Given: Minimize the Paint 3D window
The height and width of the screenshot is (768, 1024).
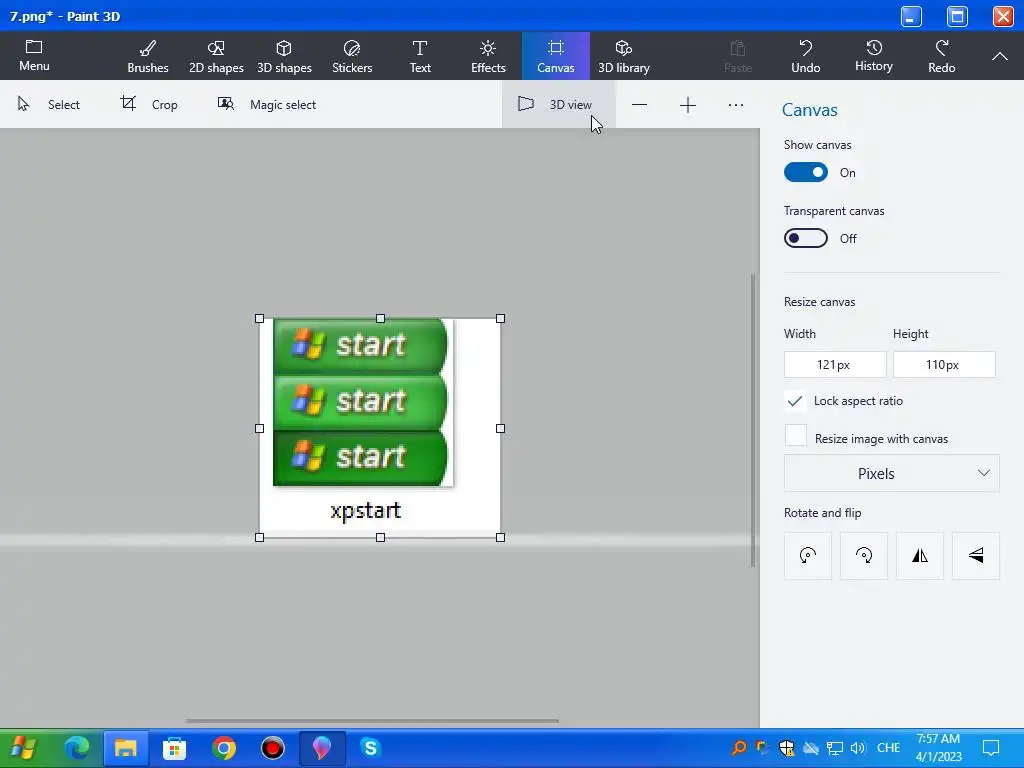Looking at the screenshot, I should click(911, 16).
